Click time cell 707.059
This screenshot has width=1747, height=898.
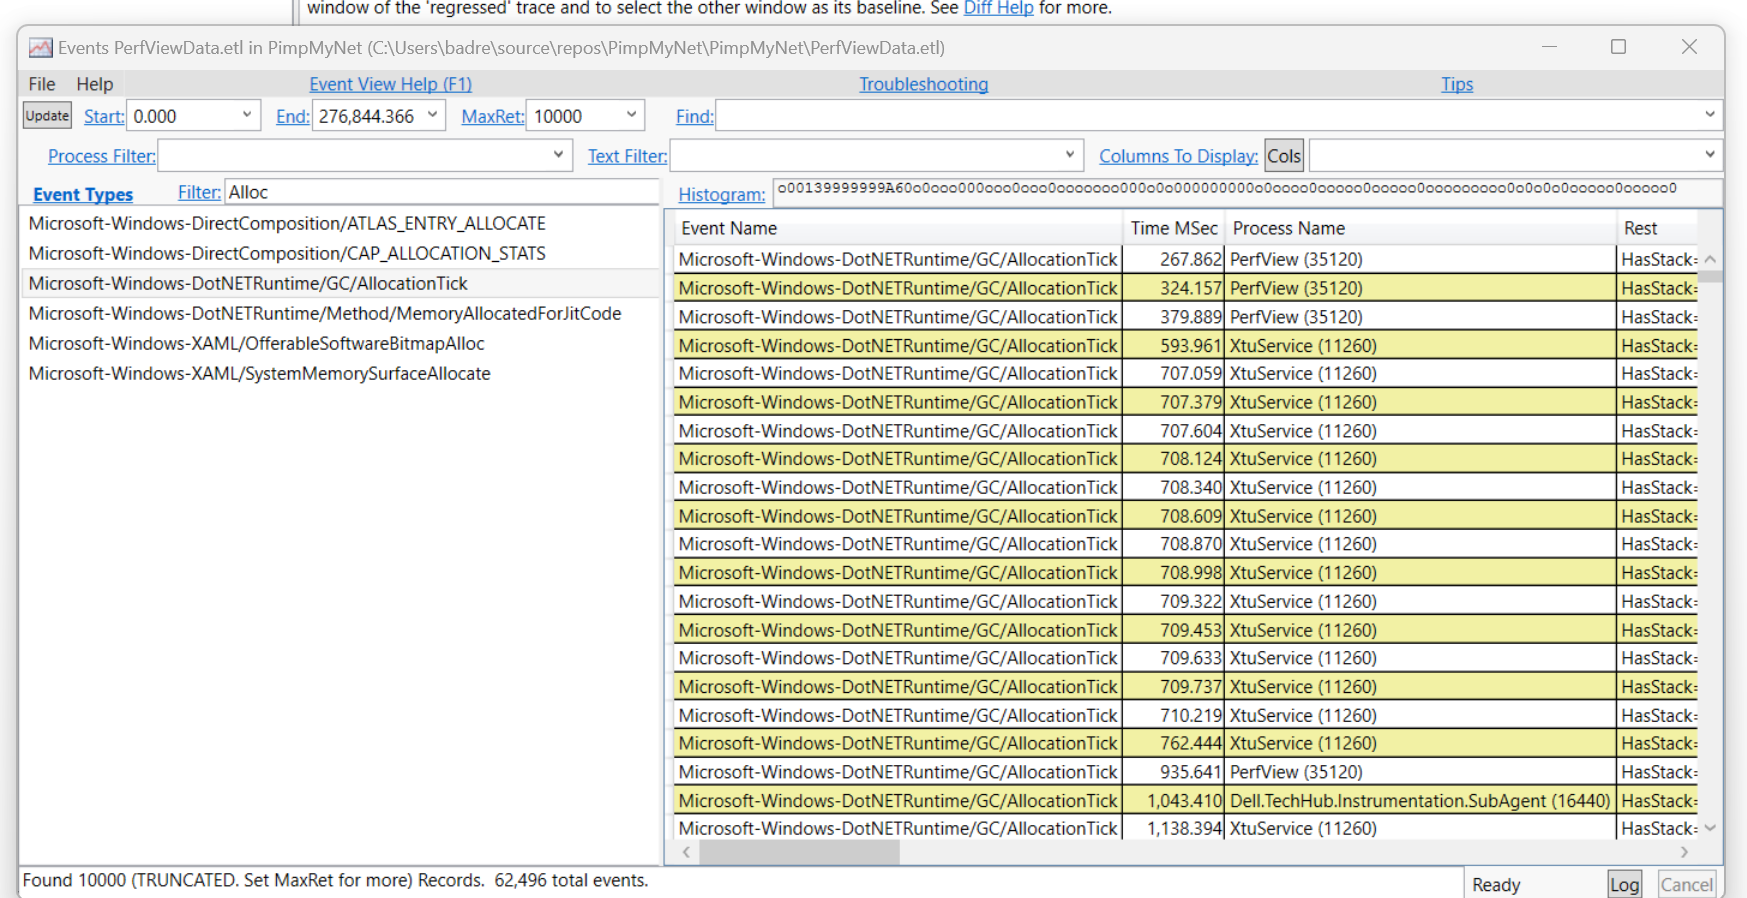pyautogui.click(x=1174, y=374)
